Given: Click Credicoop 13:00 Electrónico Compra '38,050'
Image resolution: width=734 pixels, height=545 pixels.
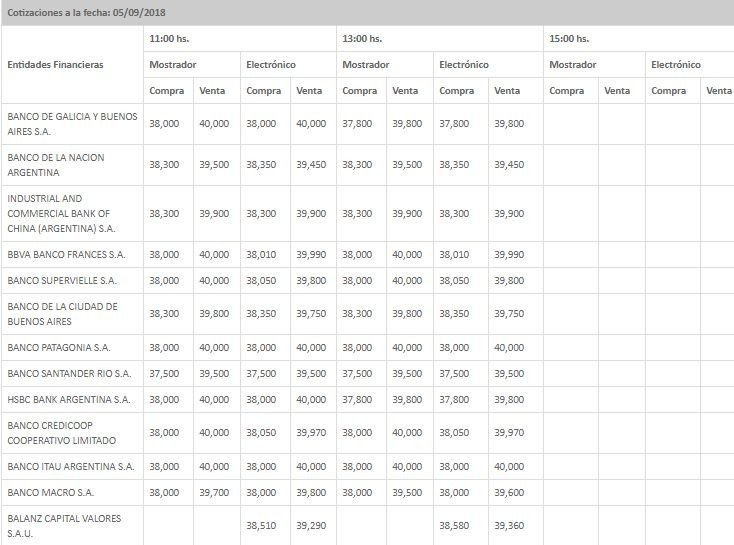Looking at the screenshot, I should (454, 433).
